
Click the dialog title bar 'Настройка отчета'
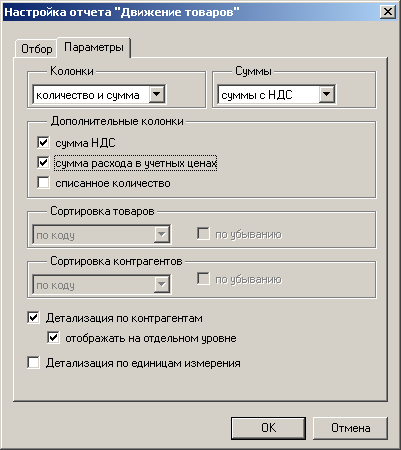click(122, 12)
